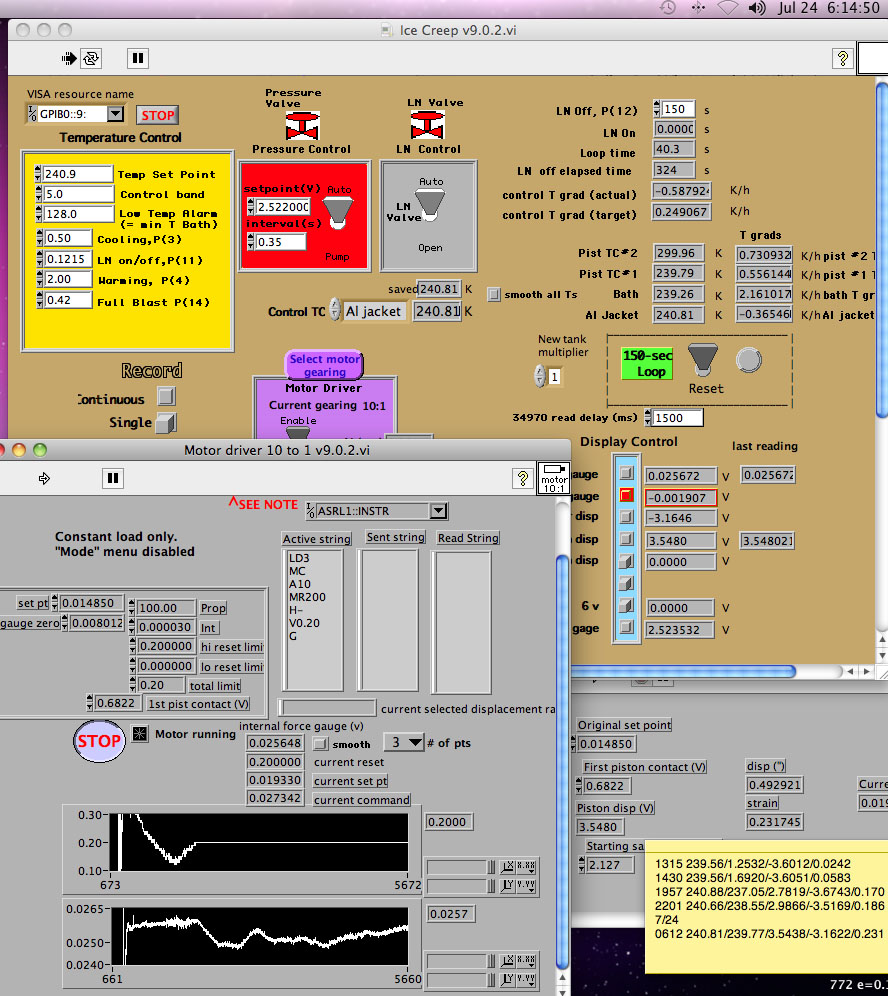The image size is (888, 996).
Task: Click the Temp Set Point input field
Action: 78,174
